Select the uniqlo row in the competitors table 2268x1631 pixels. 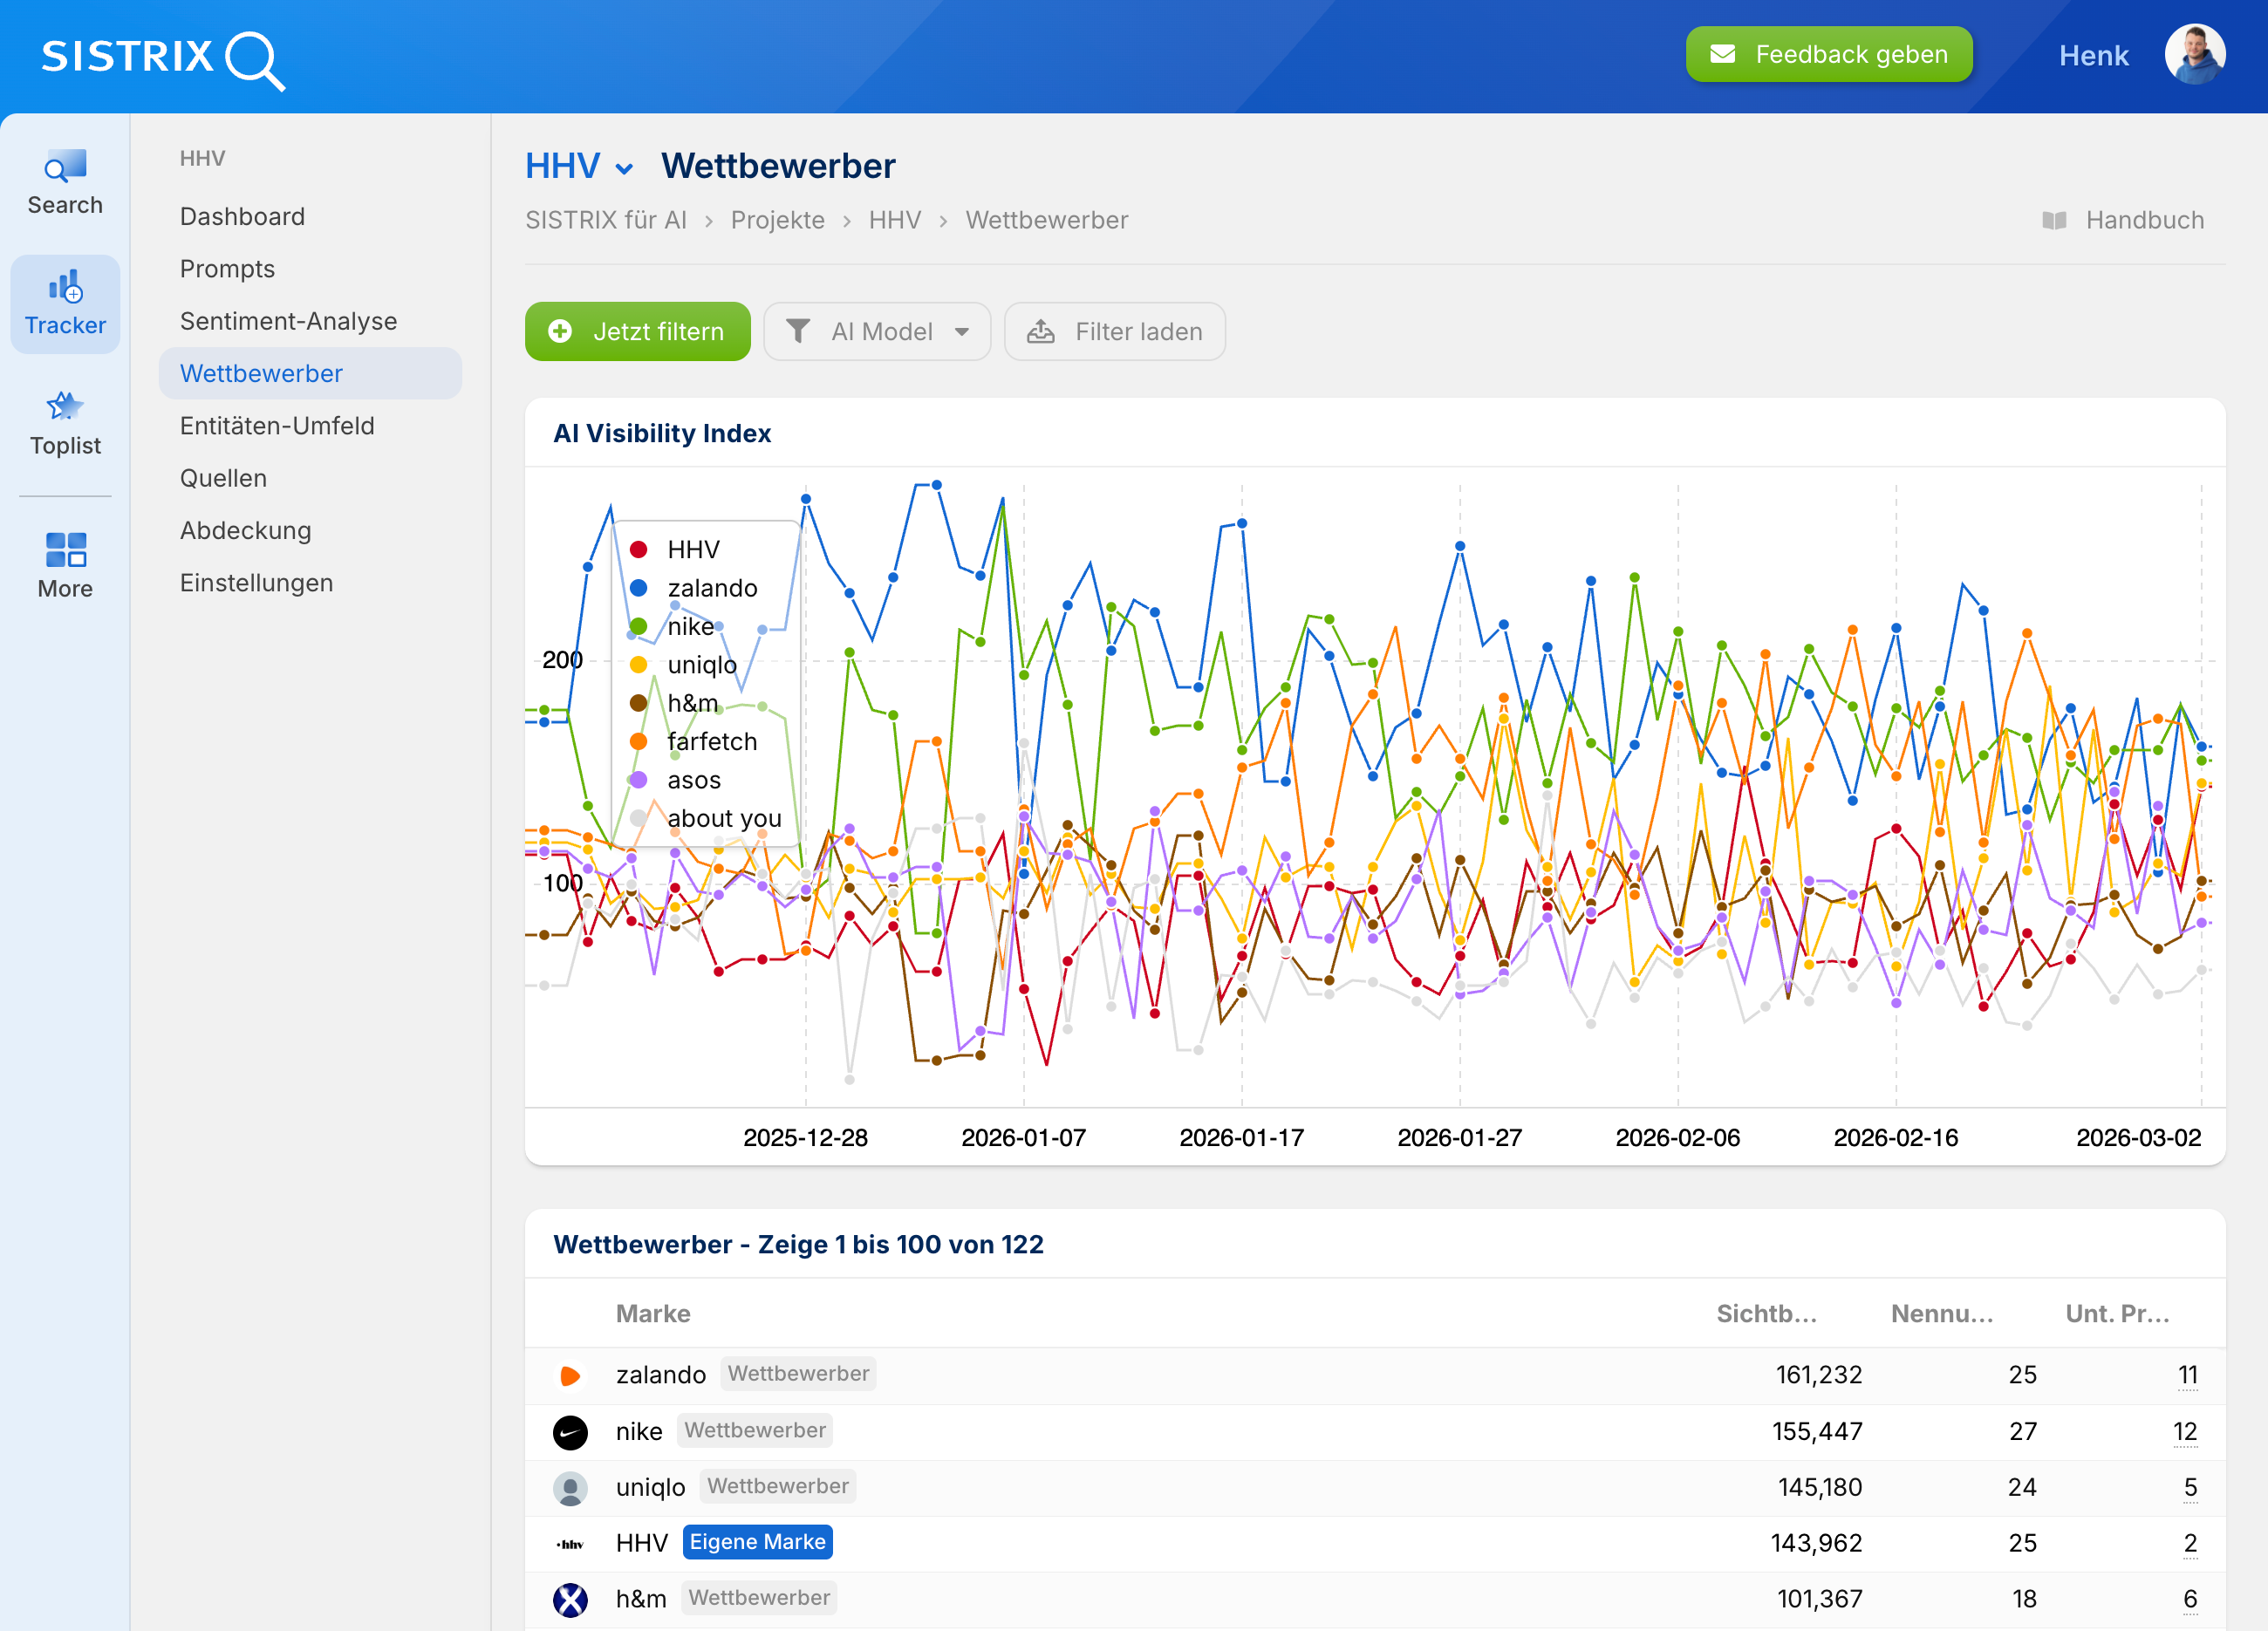[650, 1487]
